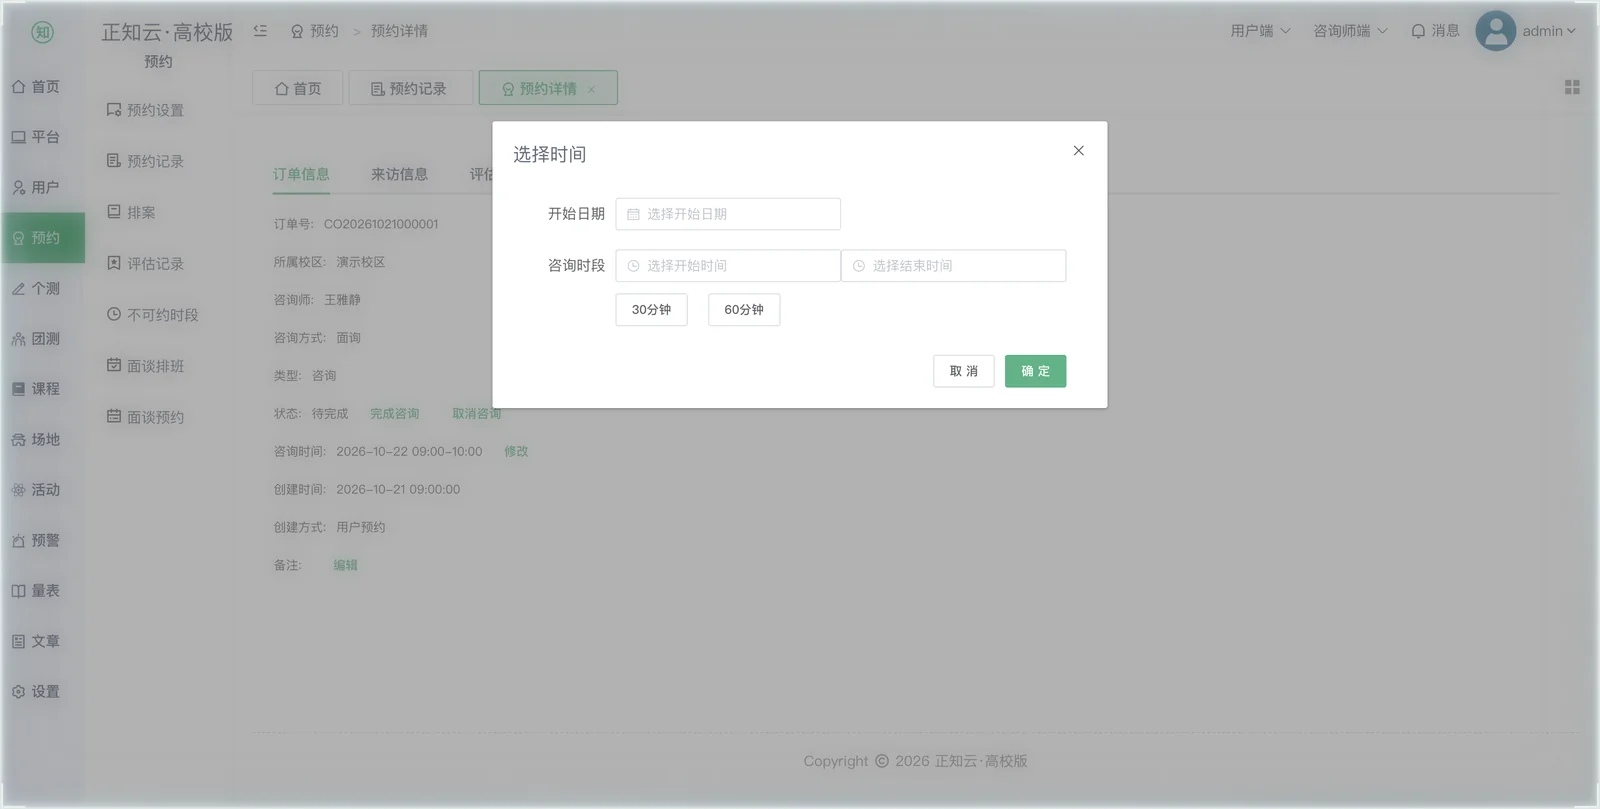Click 取消 in the dialog
Viewport: 1600px width, 809px height.
964,371
